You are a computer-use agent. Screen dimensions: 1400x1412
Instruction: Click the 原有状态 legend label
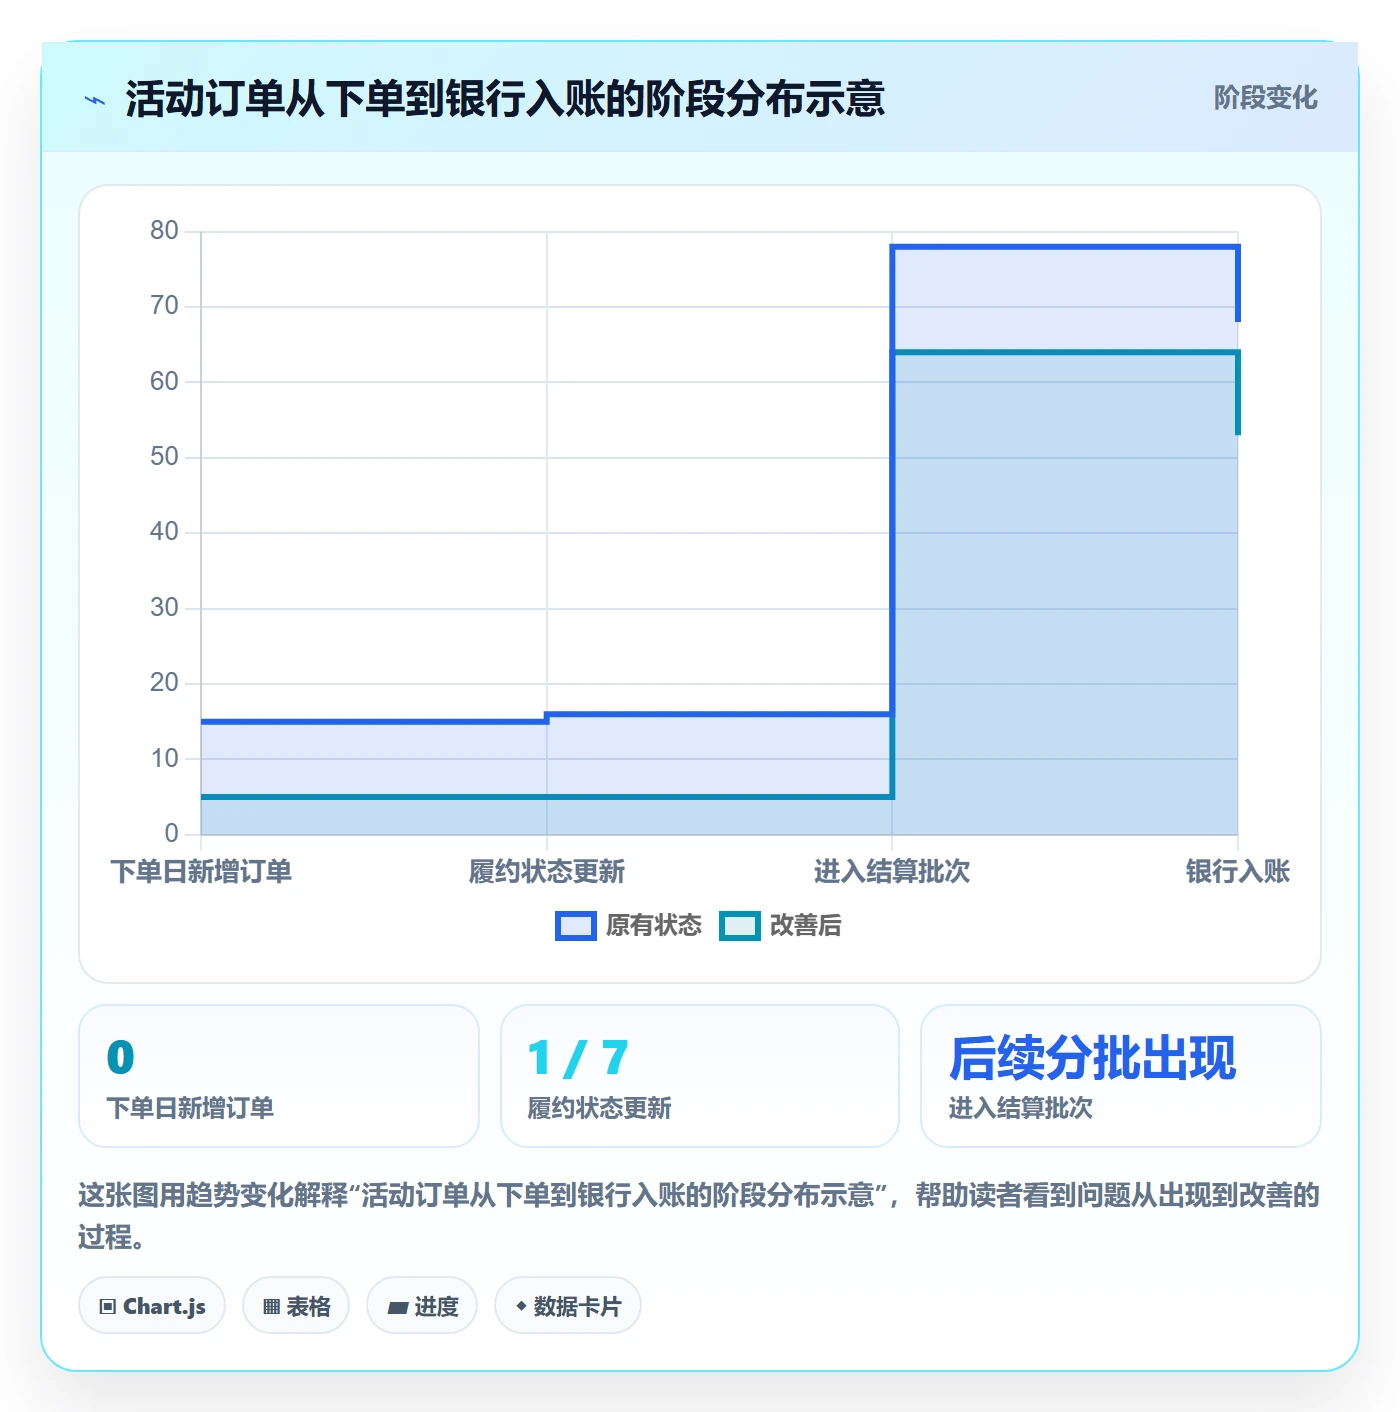(654, 926)
